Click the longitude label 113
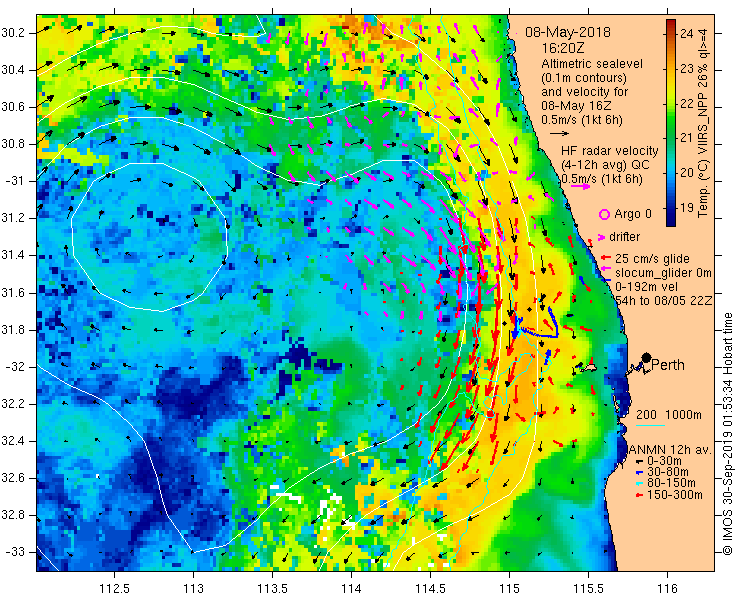 193,589
